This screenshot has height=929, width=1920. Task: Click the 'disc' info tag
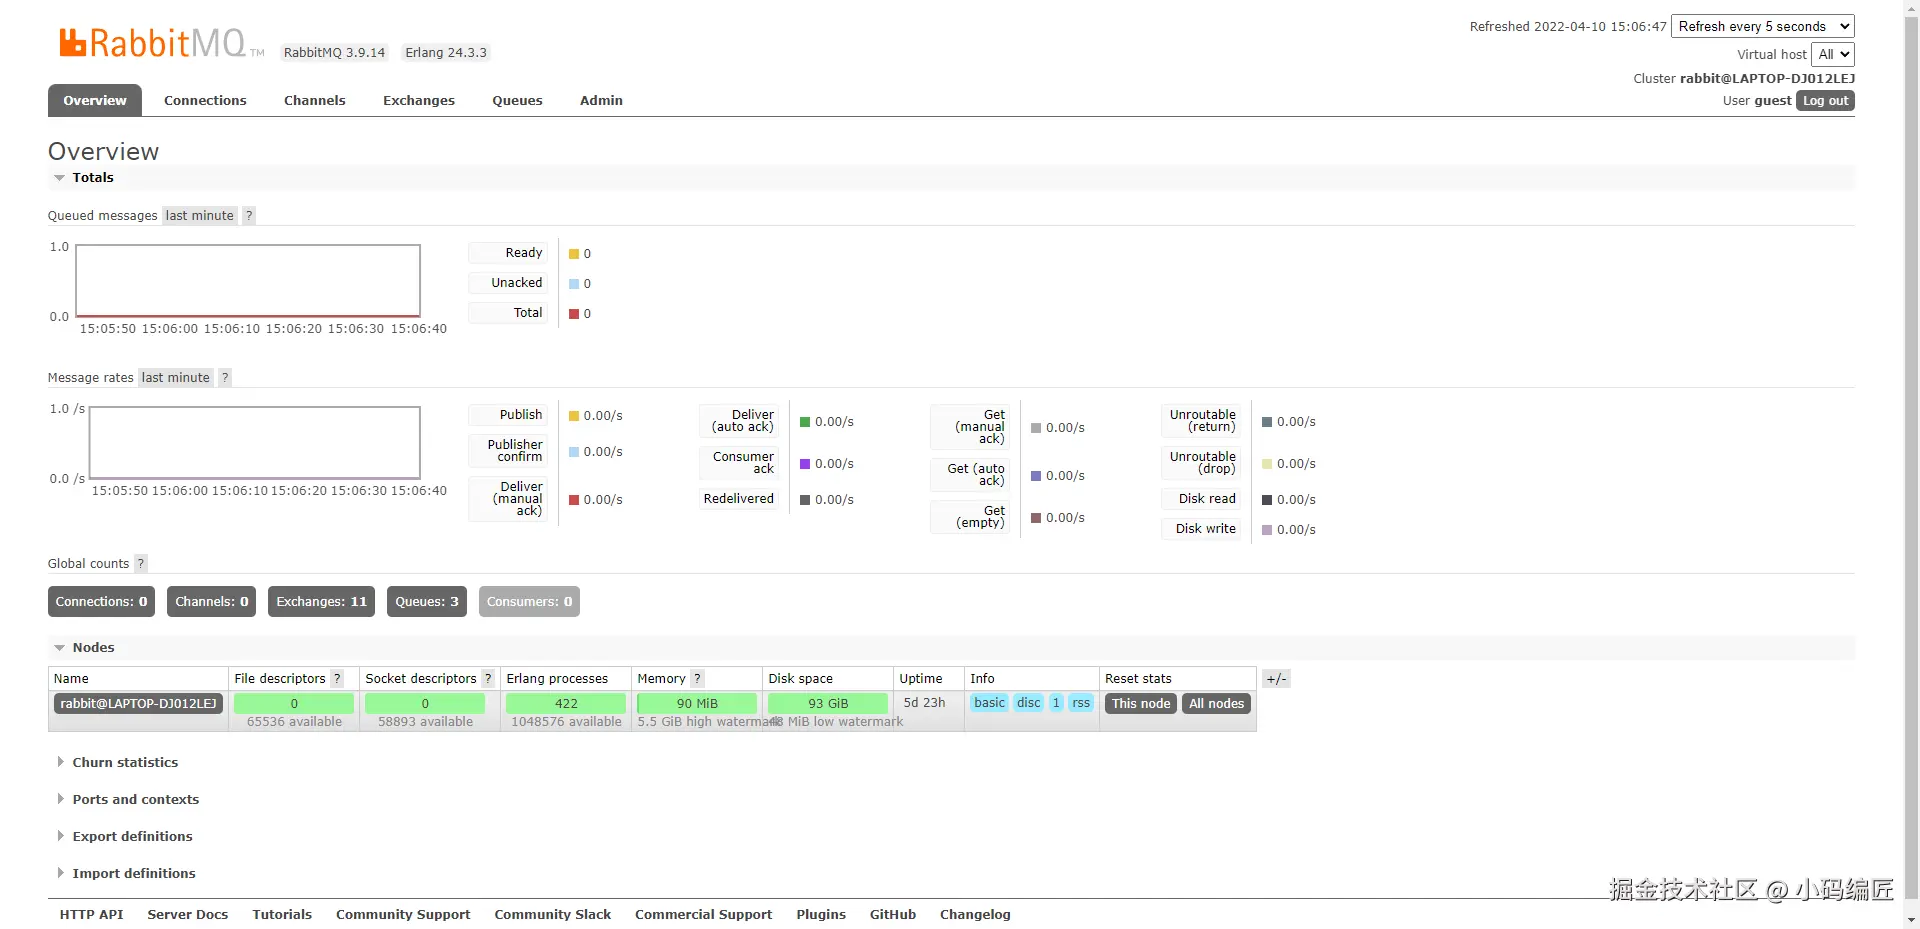[1029, 703]
